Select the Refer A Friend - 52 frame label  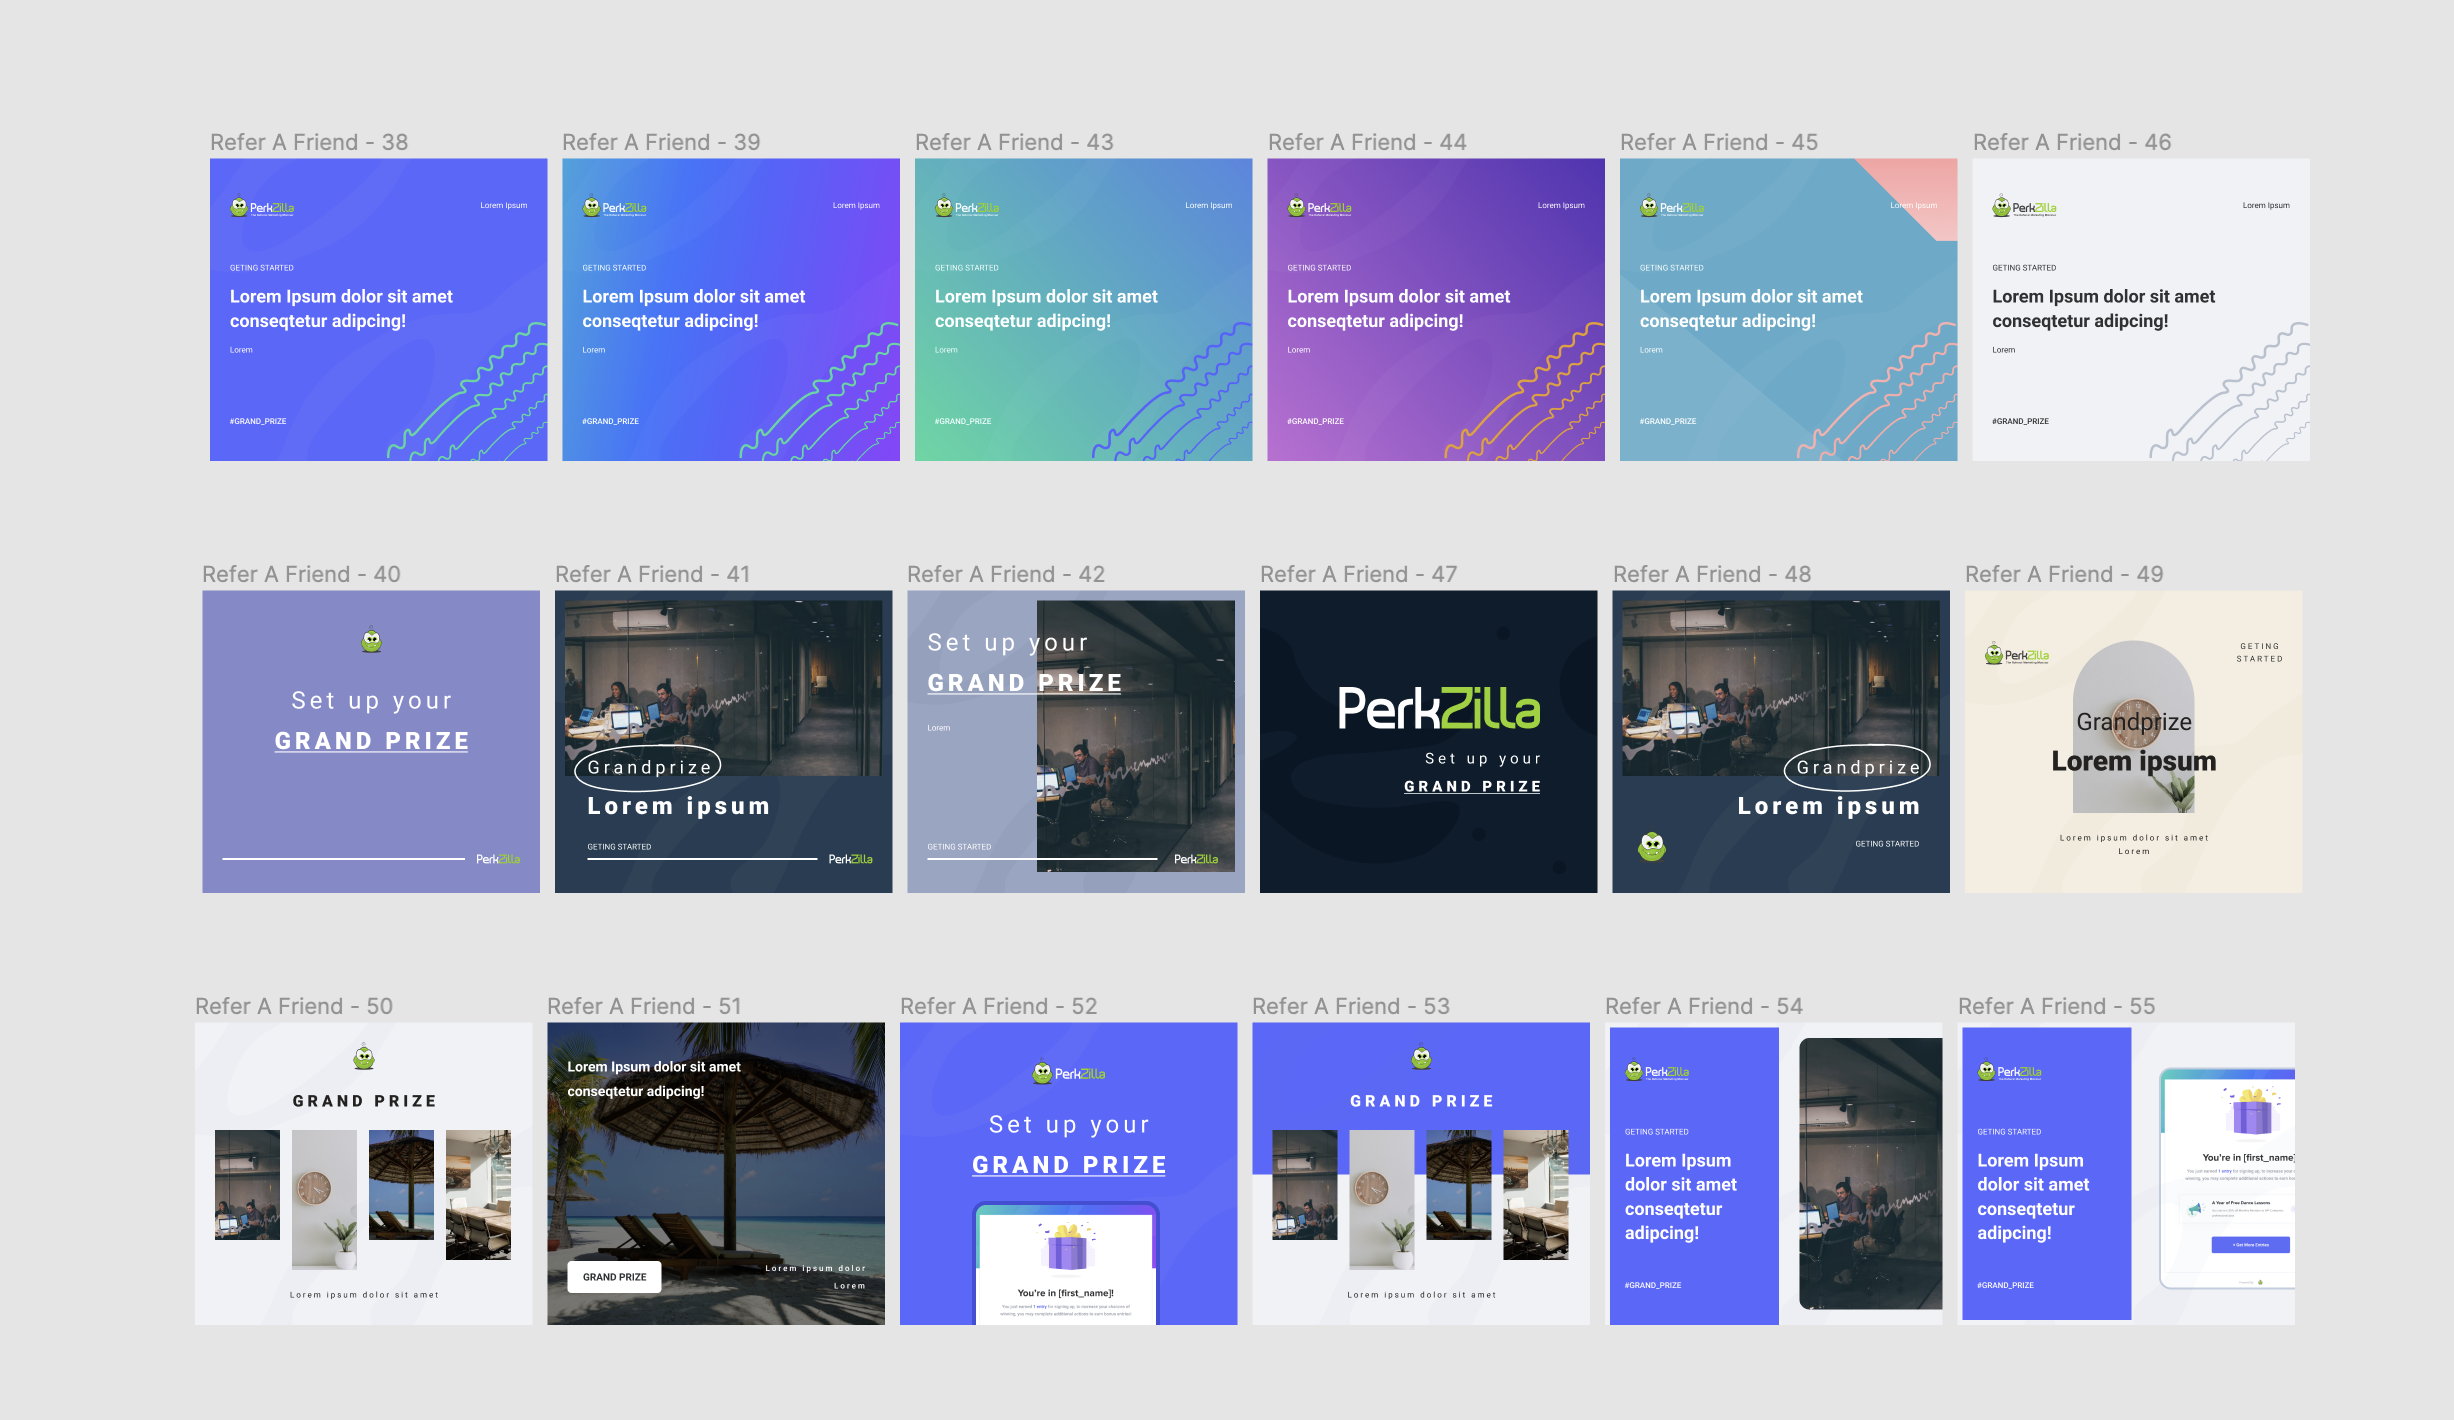pyautogui.click(x=999, y=1006)
